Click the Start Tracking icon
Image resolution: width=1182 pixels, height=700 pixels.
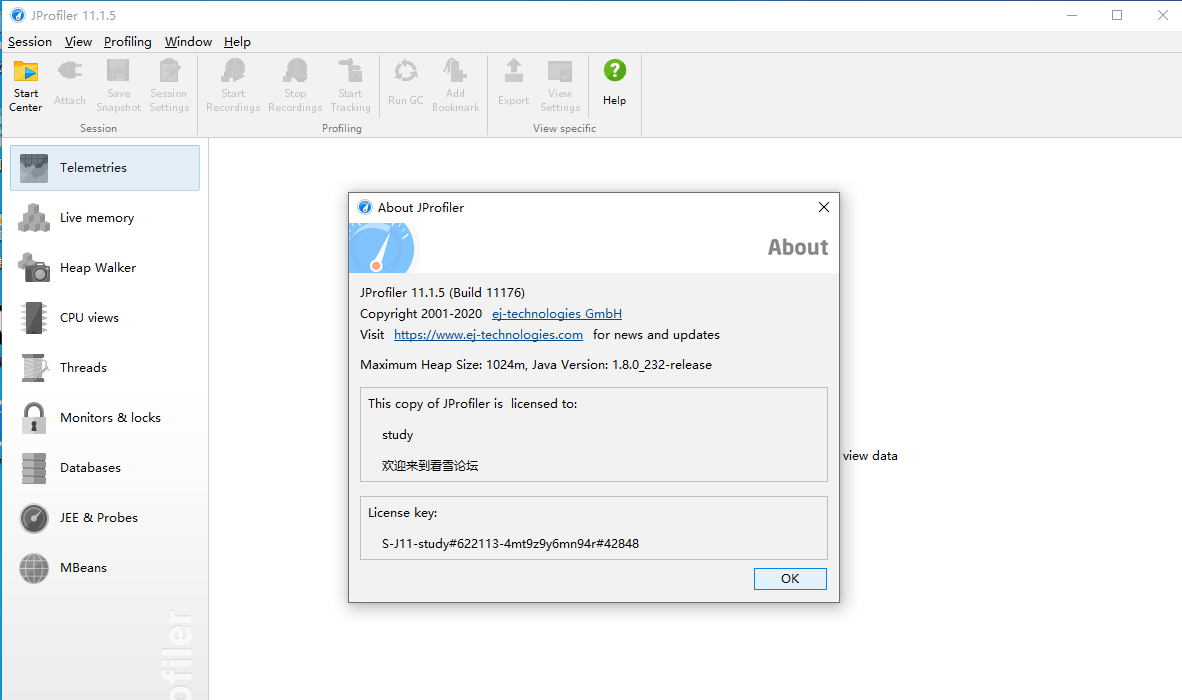click(351, 86)
